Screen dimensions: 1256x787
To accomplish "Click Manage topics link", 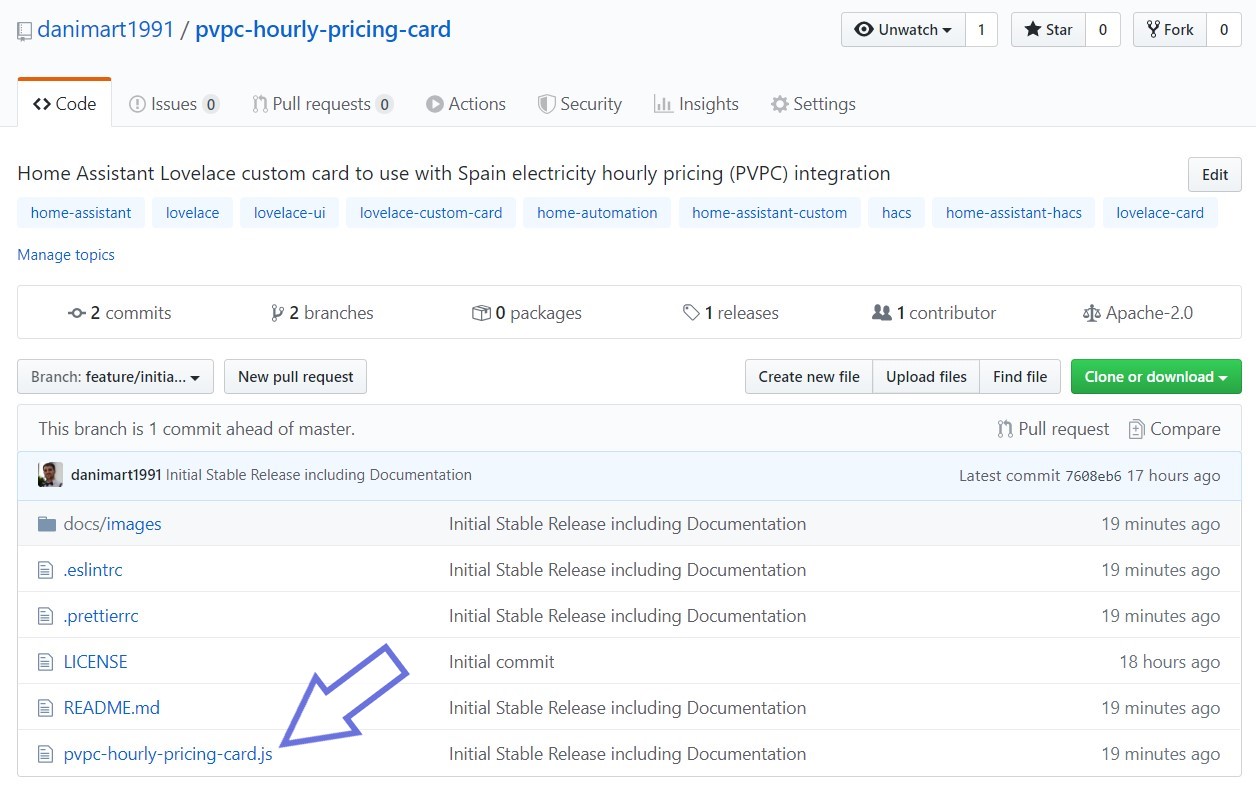I will pyautogui.click(x=66, y=255).
